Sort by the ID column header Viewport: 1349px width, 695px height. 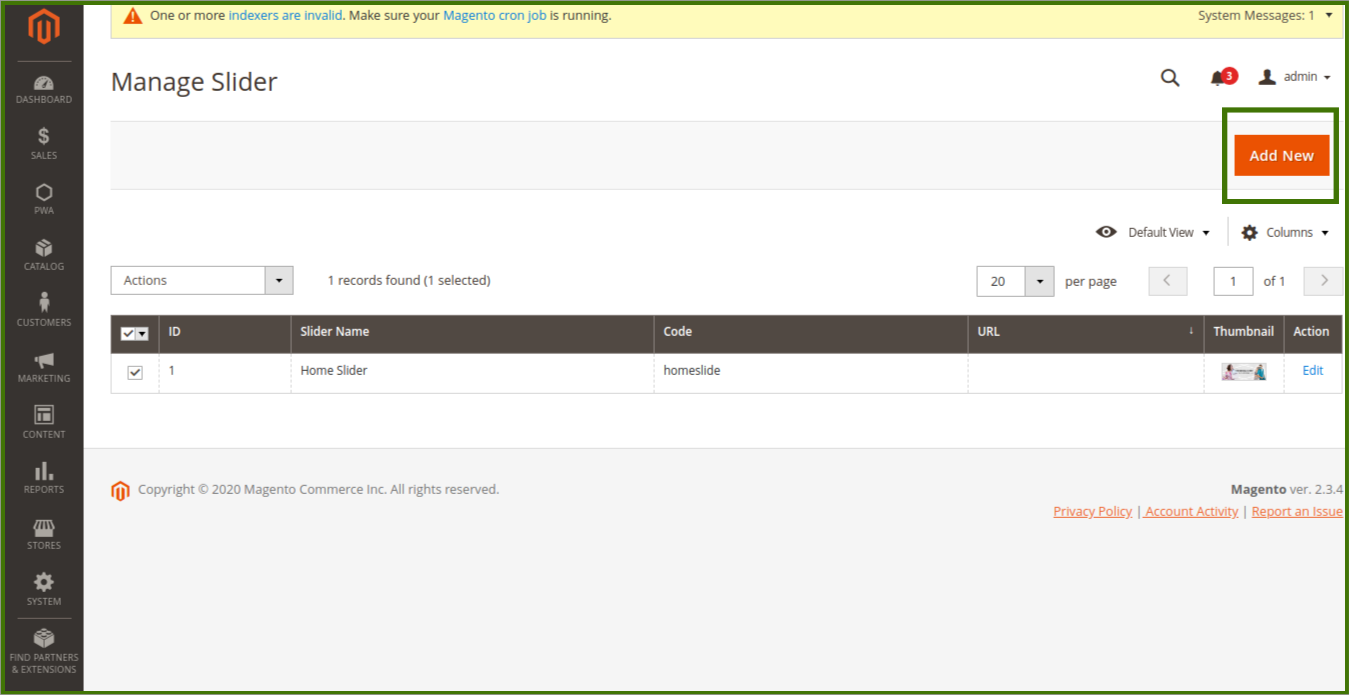[225, 332]
